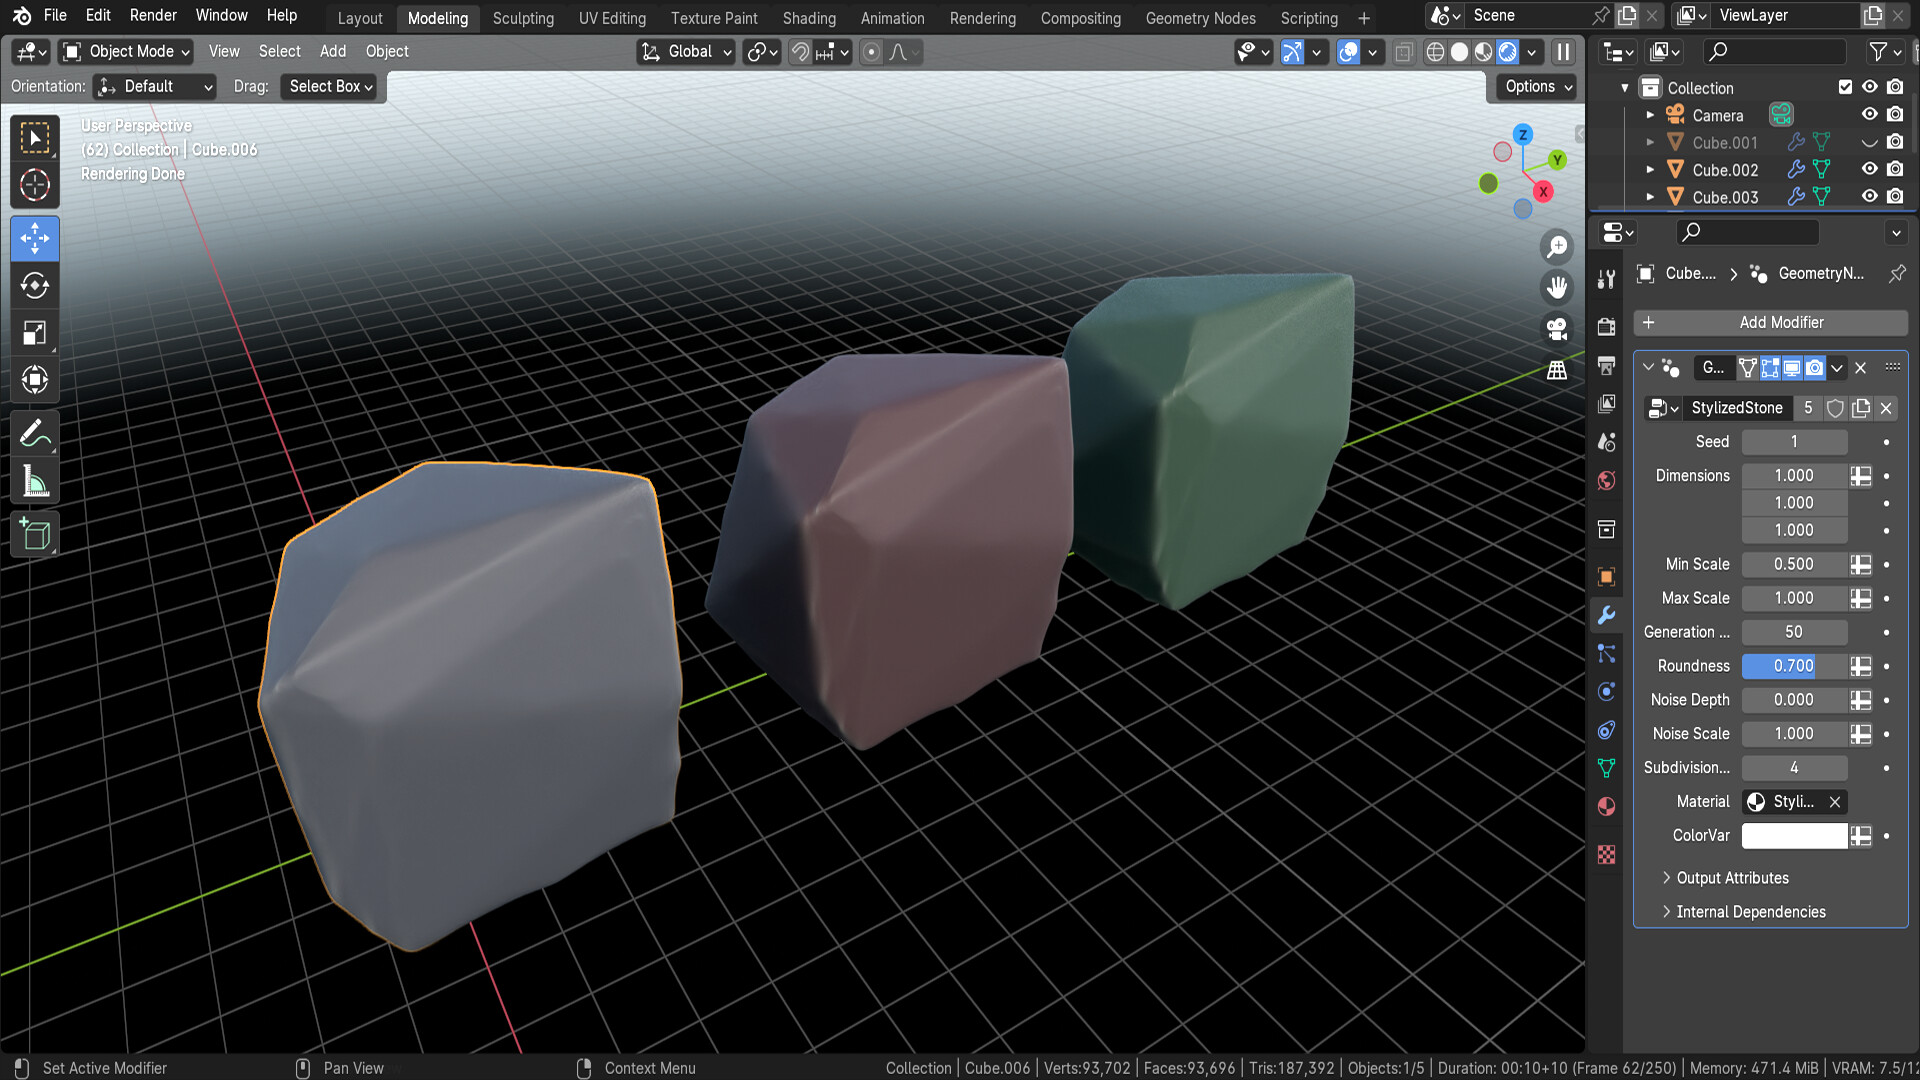Open the Render Properties tab
The height and width of the screenshot is (1080, 1920).
1606,328
